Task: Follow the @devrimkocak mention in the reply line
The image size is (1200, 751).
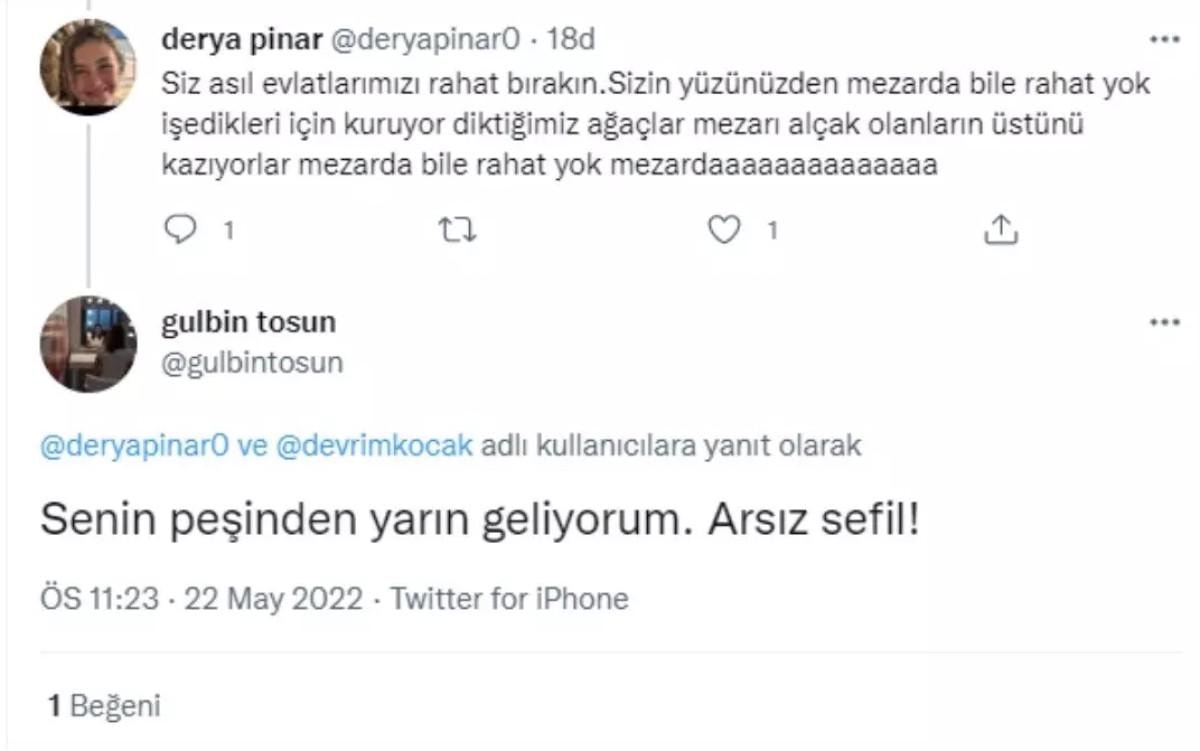Action: [x=370, y=447]
